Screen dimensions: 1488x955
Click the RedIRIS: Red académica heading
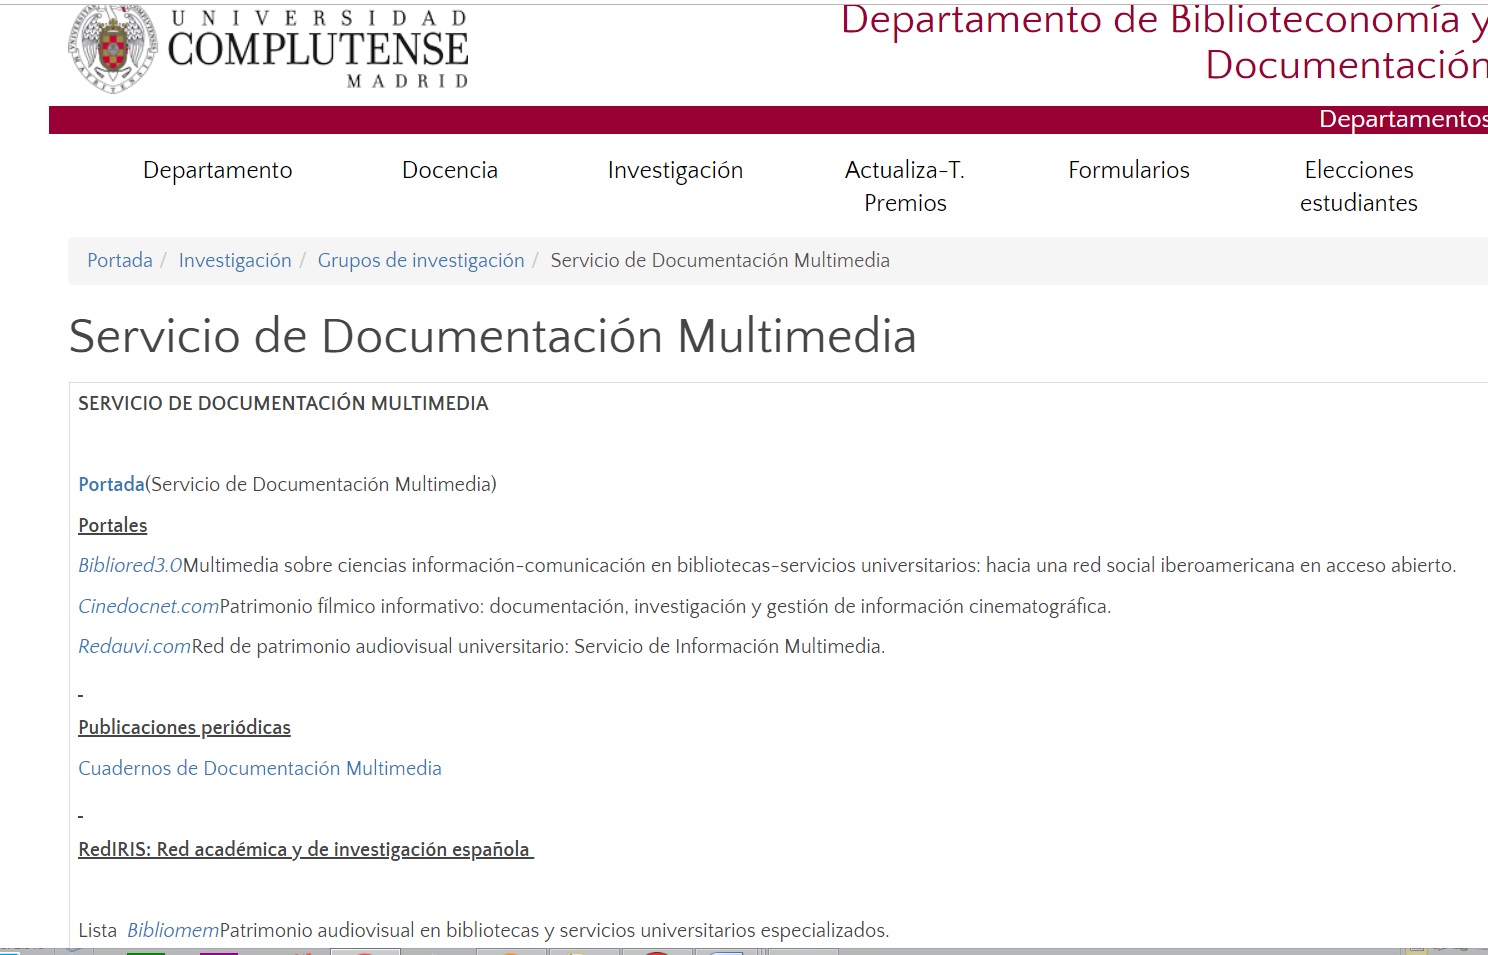[304, 849]
